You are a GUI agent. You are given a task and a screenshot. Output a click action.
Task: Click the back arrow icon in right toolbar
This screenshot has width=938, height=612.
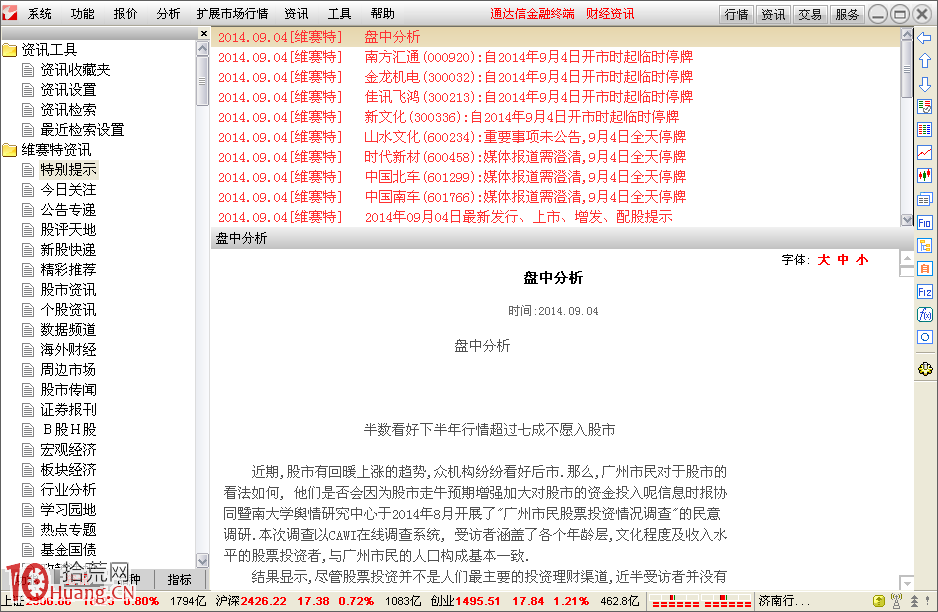click(924, 38)
